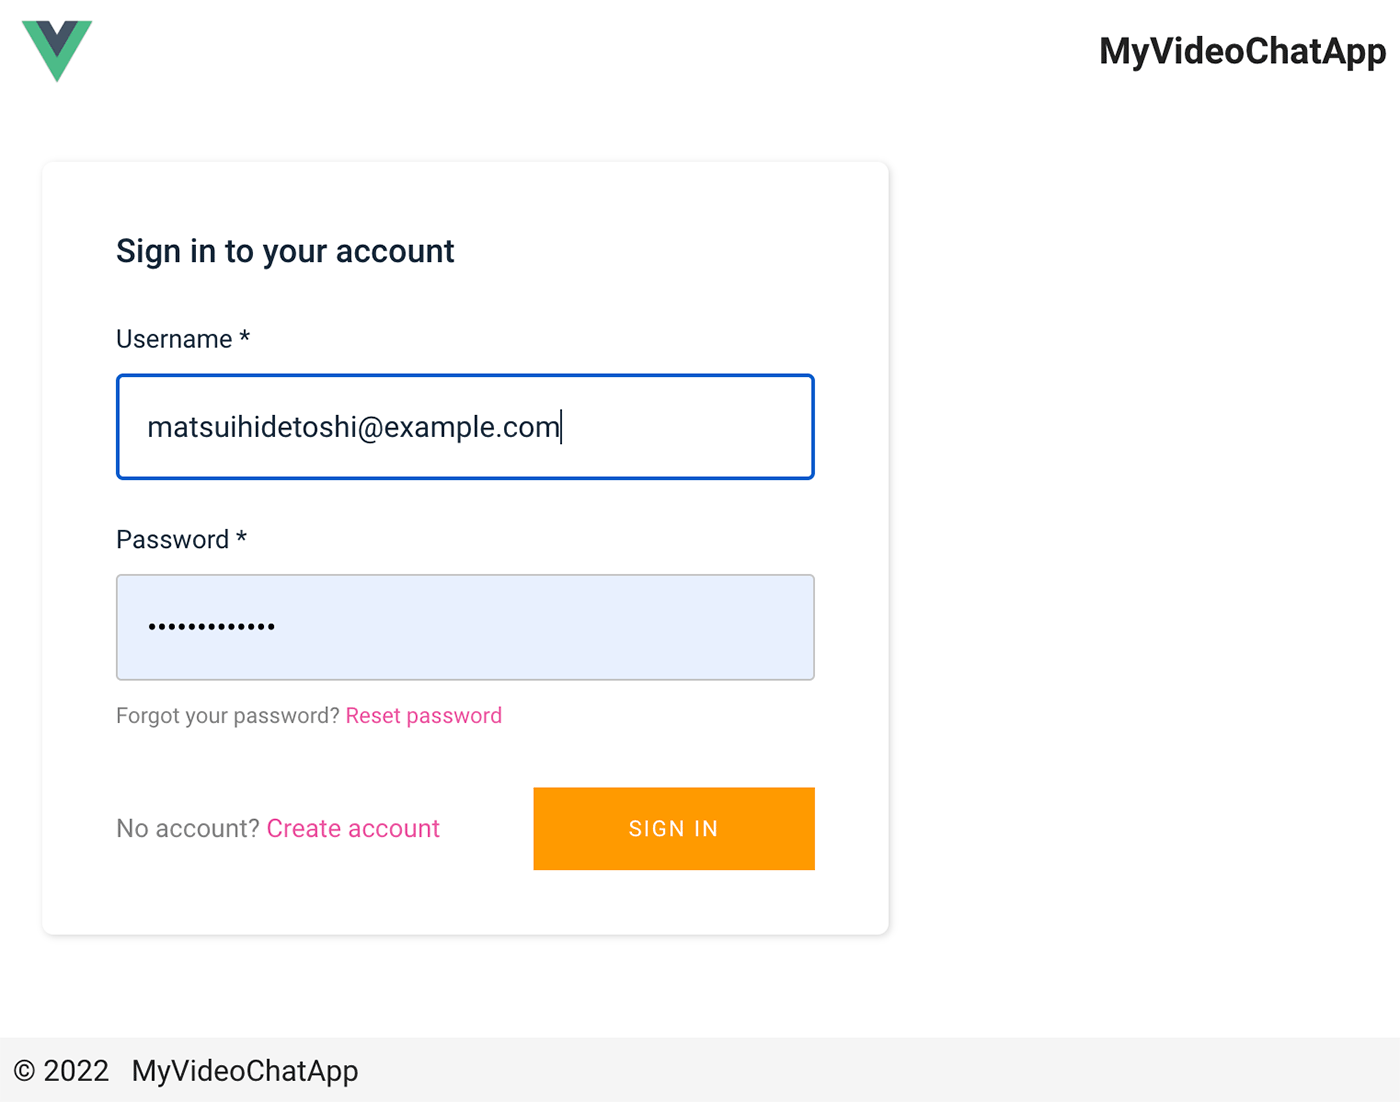Focus the Password input field
This screenshot has height=1102, width=1400.
click(x=465, y=627)
